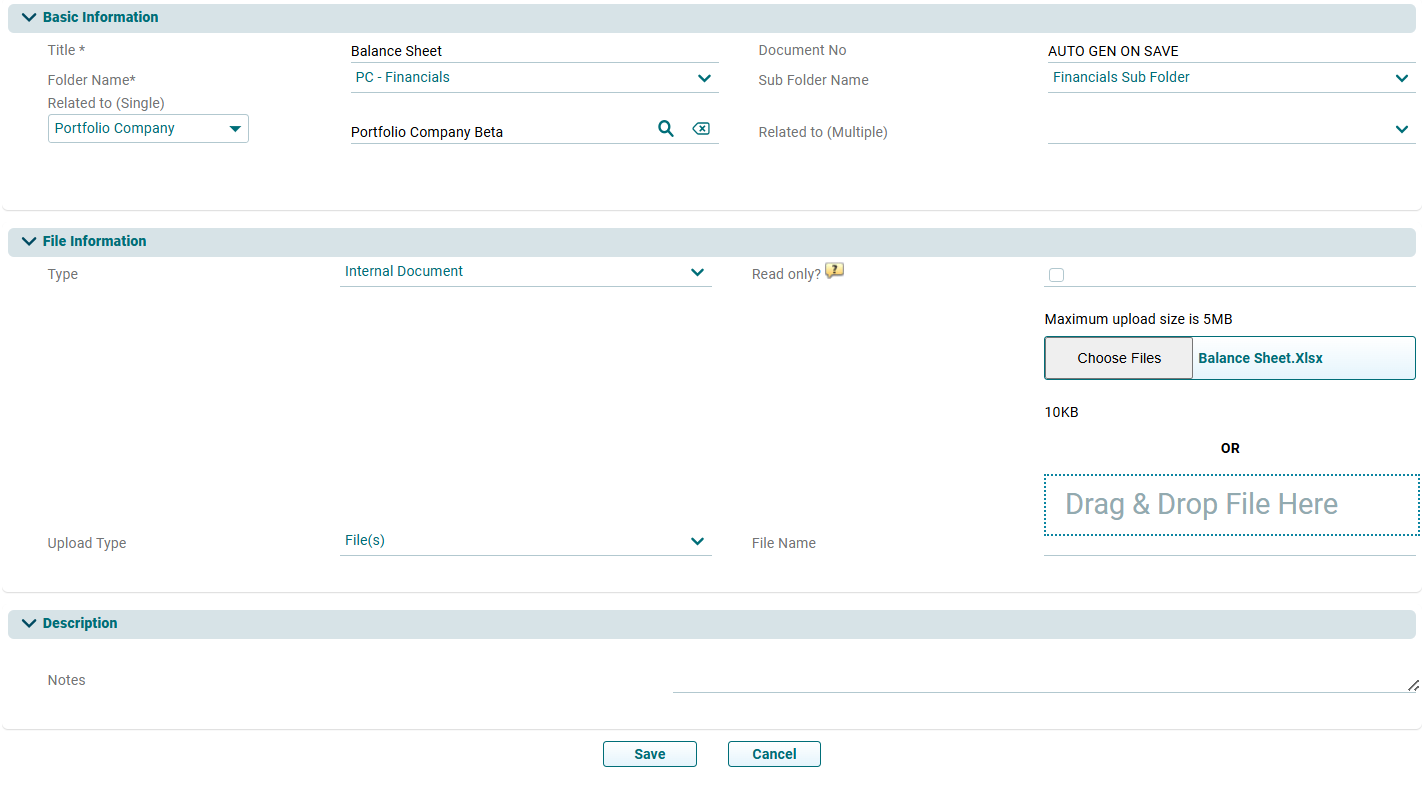
Task: Click the Choose Files button
Action: 1119,358
